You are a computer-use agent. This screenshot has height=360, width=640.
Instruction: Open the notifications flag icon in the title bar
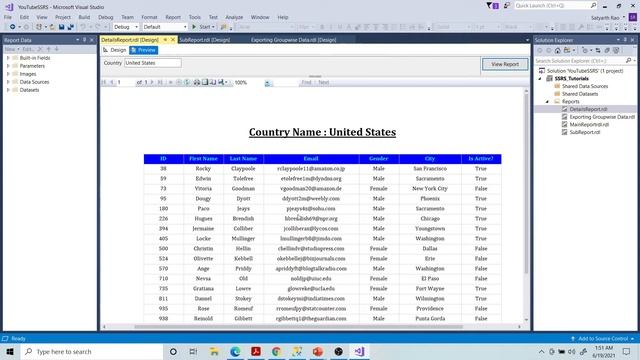pyautogui.click(x=492, y=6)
